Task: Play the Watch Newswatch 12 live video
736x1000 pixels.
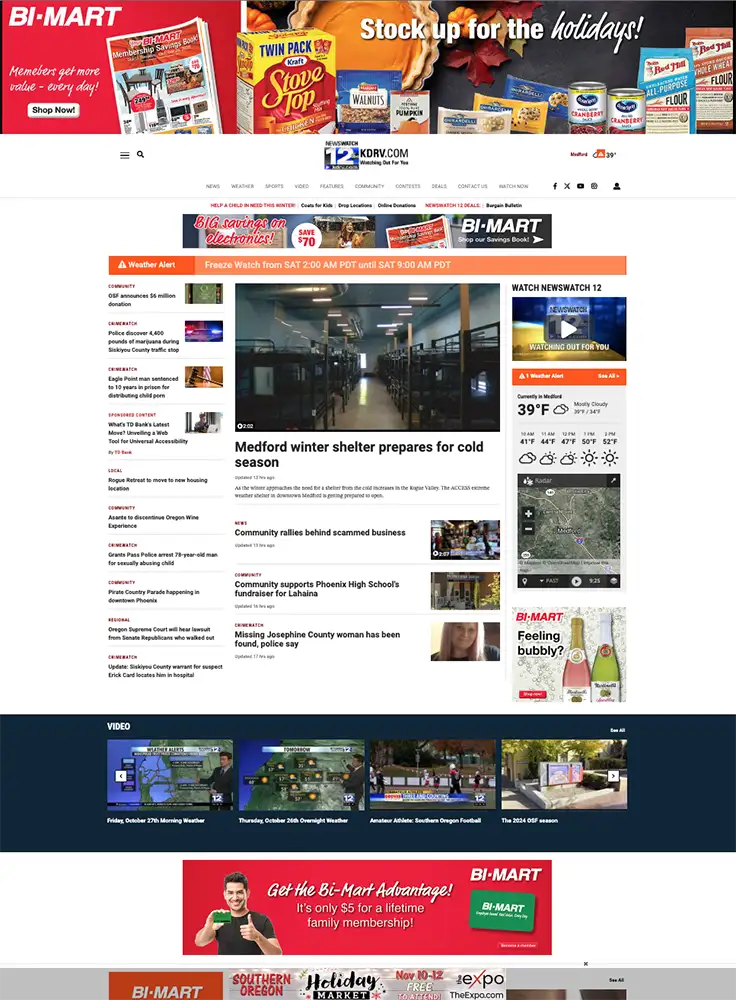Action: coord(569,329)
